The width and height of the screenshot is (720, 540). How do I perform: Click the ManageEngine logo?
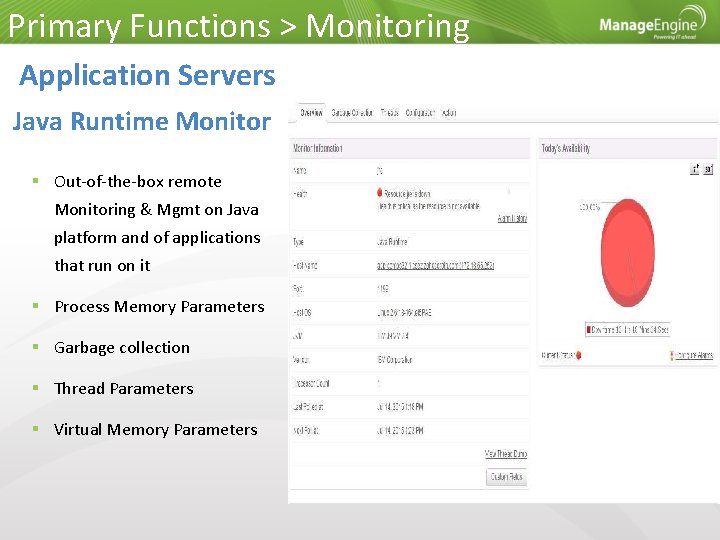(652, 23)
